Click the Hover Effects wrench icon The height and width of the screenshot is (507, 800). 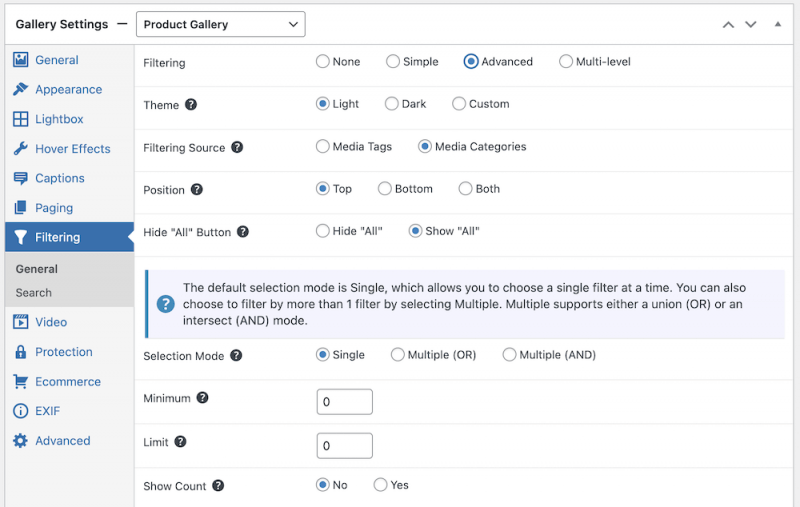(x=20, y=149)
